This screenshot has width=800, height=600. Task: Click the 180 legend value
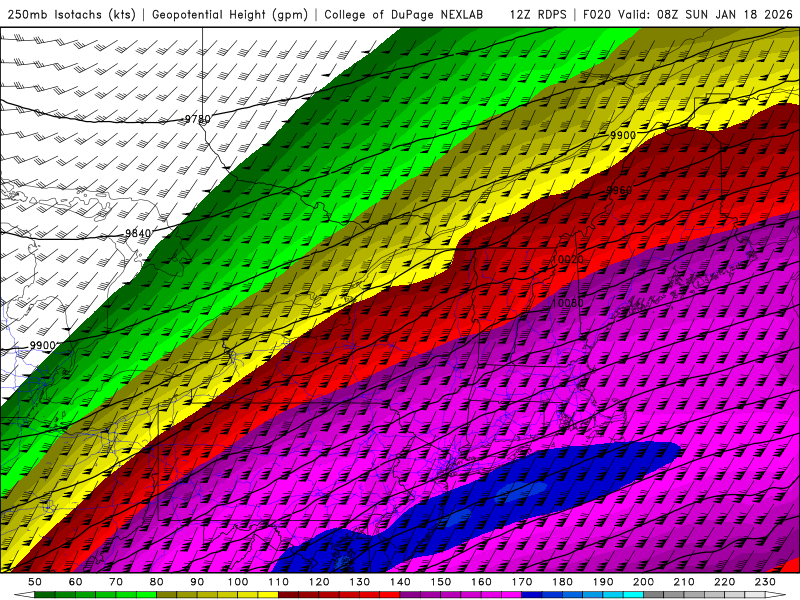562,582
